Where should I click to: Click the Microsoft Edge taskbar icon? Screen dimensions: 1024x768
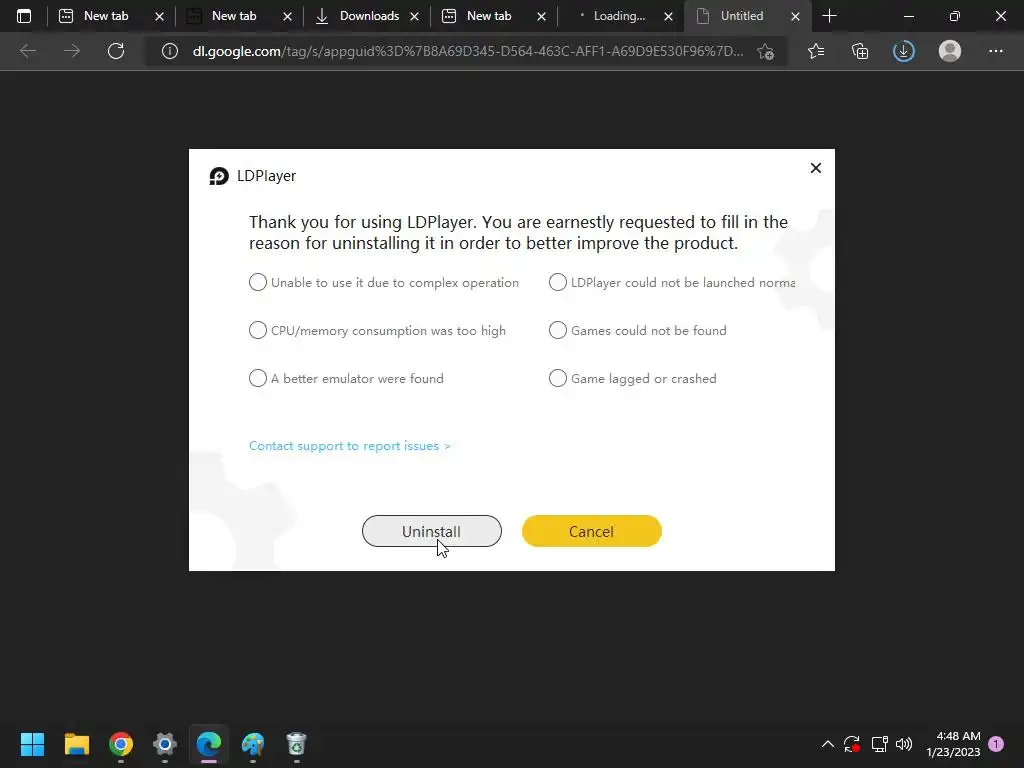(209, 744)
